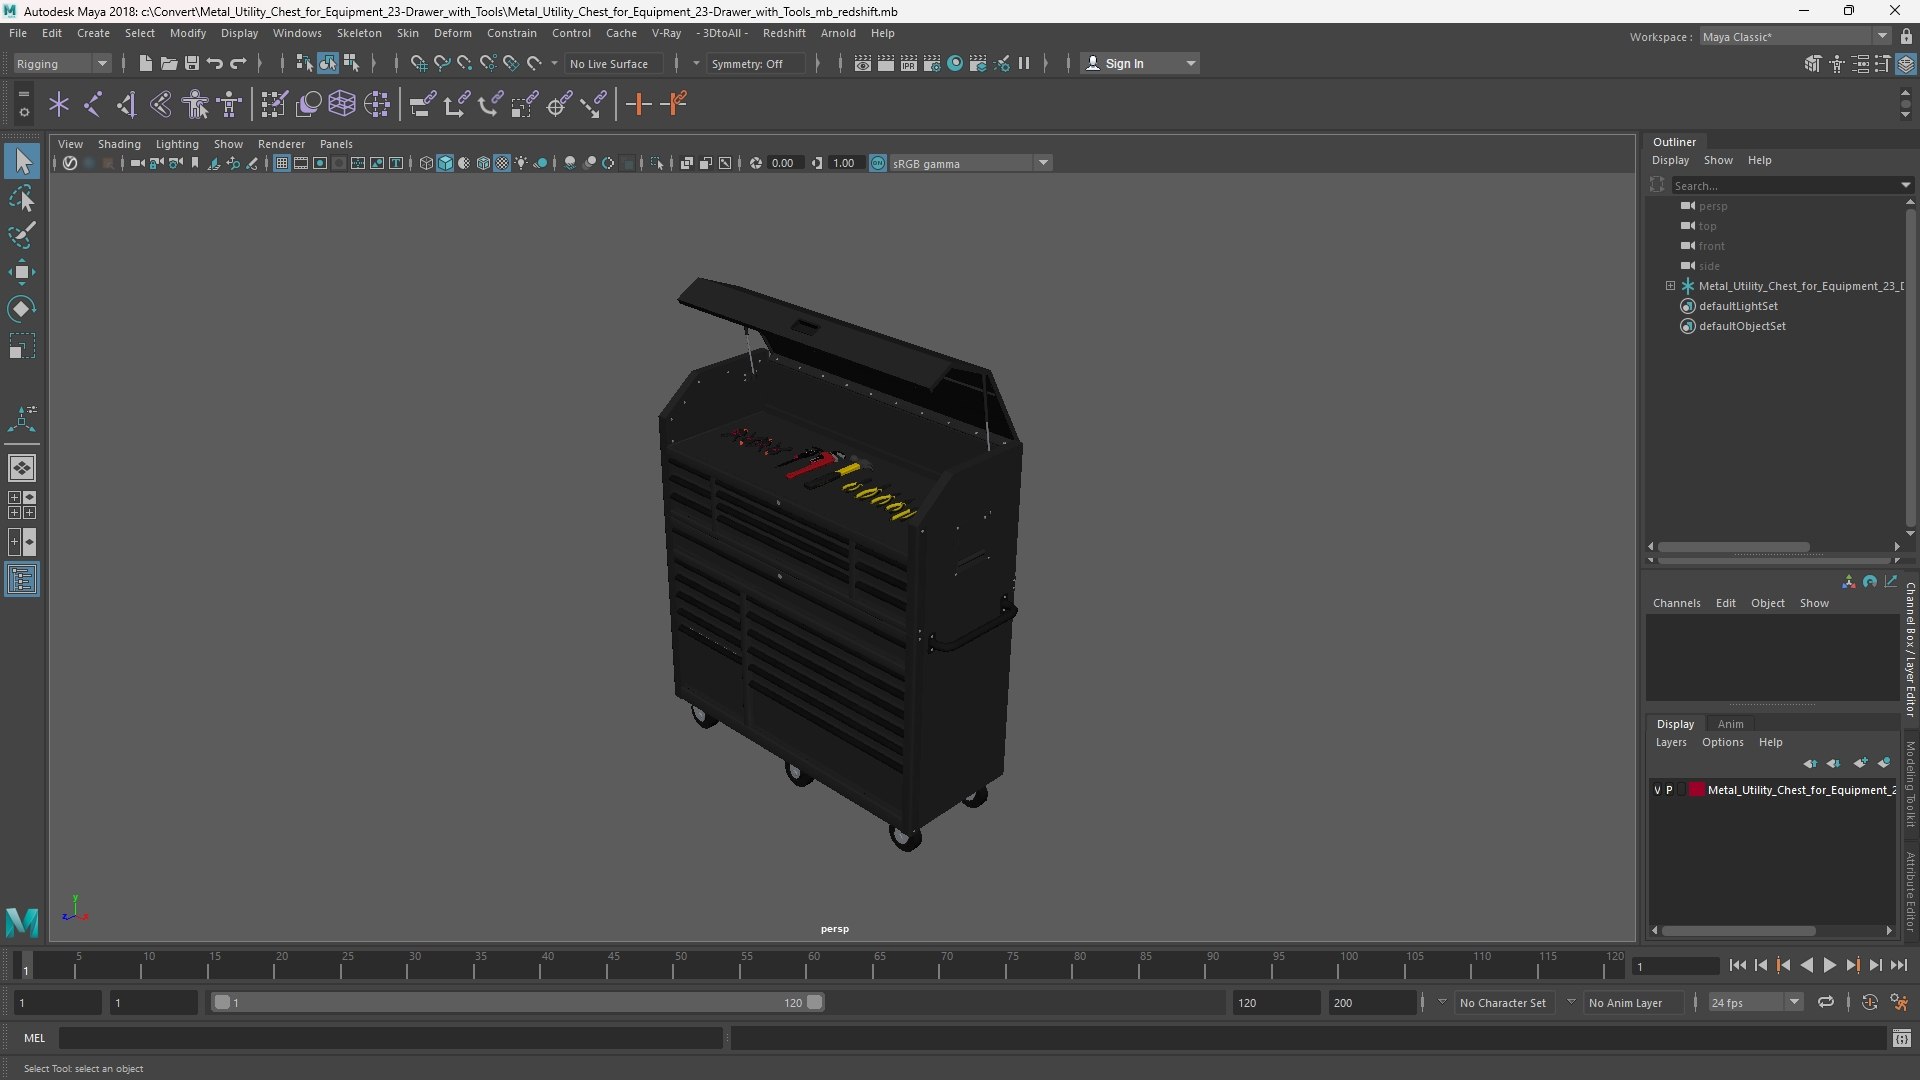Open the Sign In dropdown
The image size is (1920, 1080).
(x=1140, y=63)
